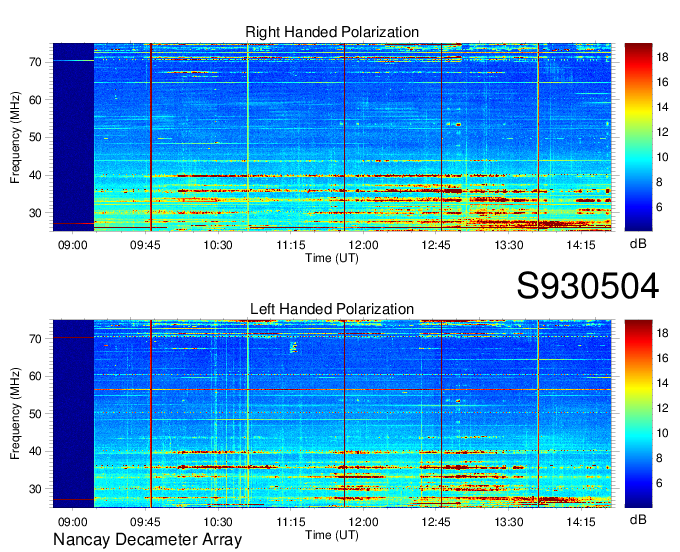The width and height of the screenshot is (680, 552).
Task: Click the 14:15 time tick under Left Handed plot
Action: pyautogui.click(x=581, y=522)
